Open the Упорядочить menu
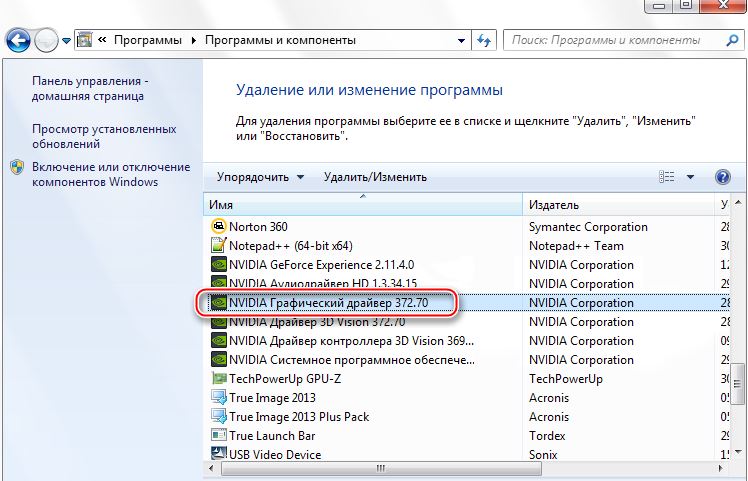The height and width of the screenshot is (481, 748). tap(260, 177)
